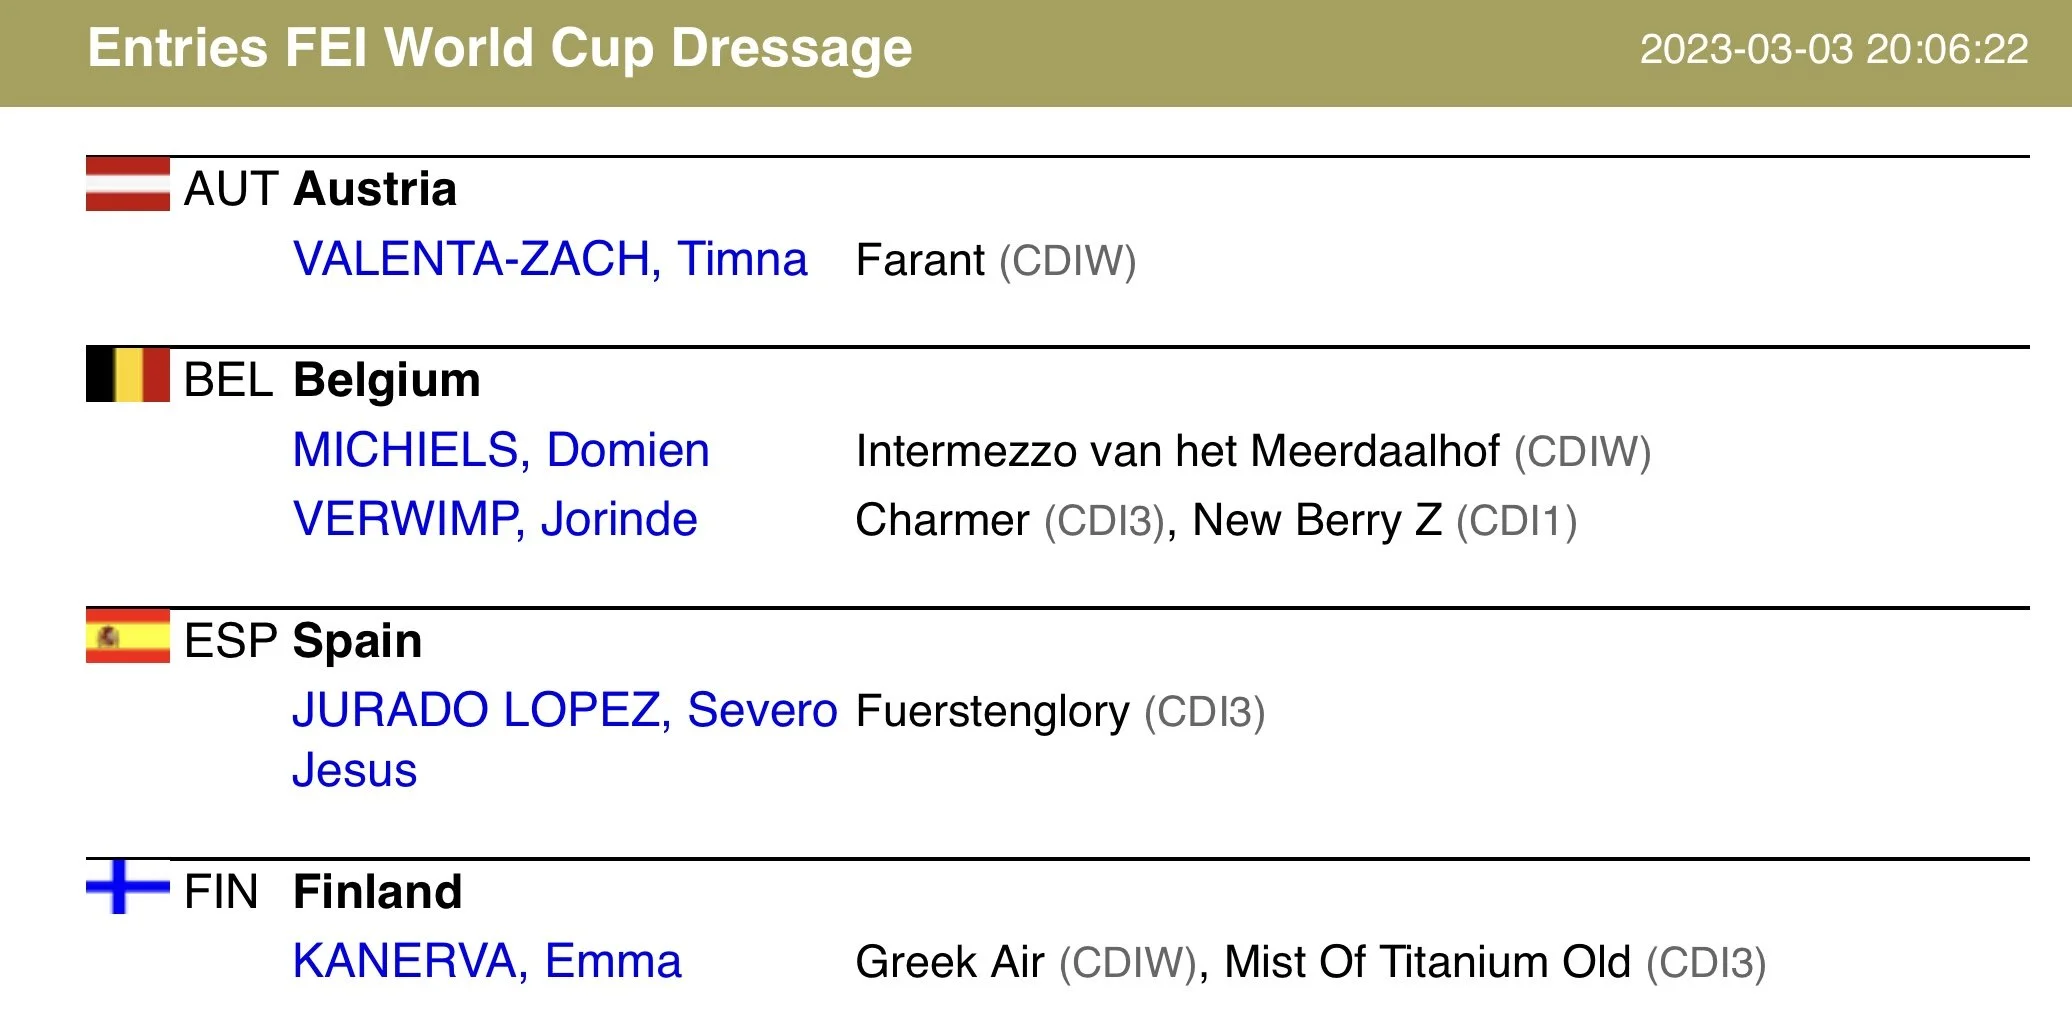Image resolution: width=2072 pixels, height=1030 pixels.
Task: Open rider MICHIELS, Domien link
Action: (x=501, y=450)
